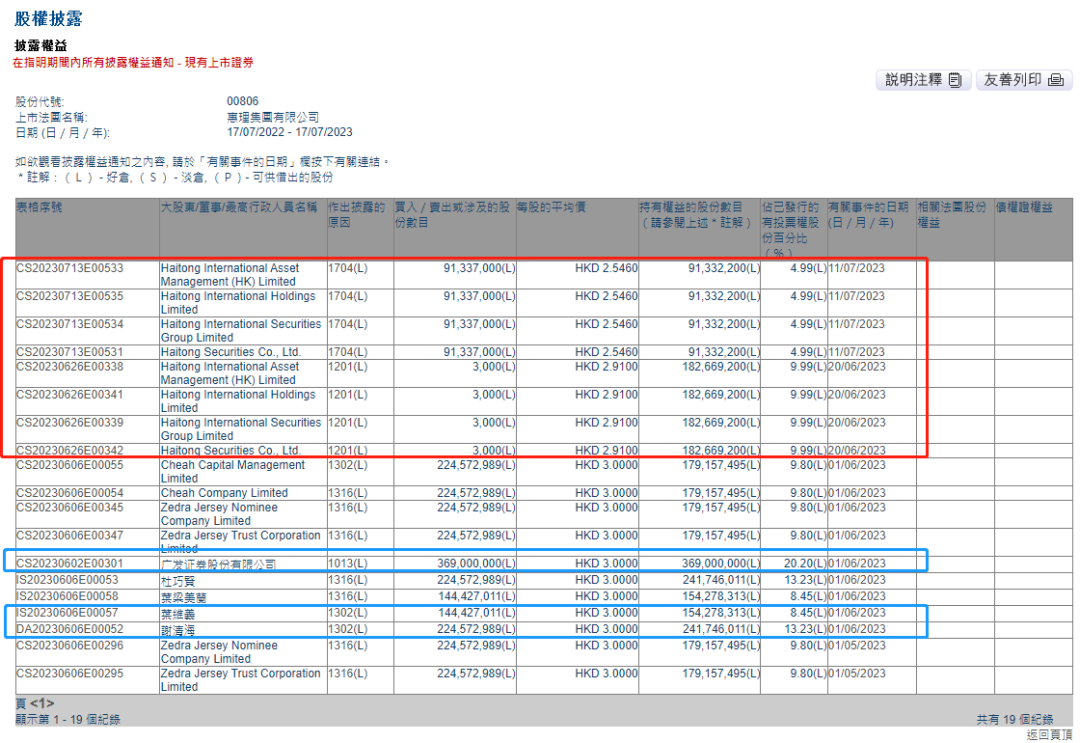Click the printer icon beside 友善列印
Screen dimensions: 1080x743
[1055, 81]
